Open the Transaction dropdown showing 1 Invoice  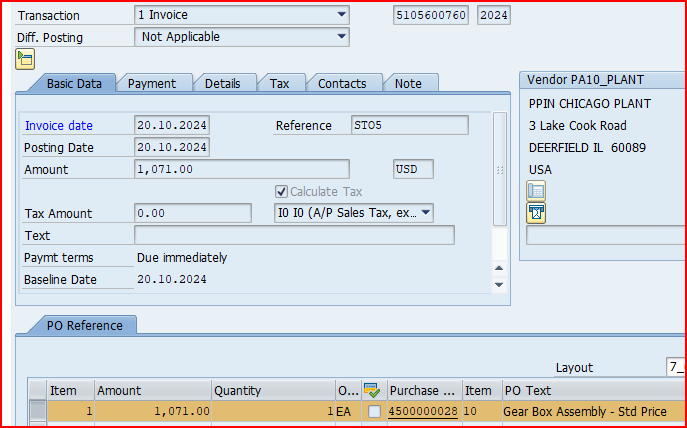click(342, 15)
